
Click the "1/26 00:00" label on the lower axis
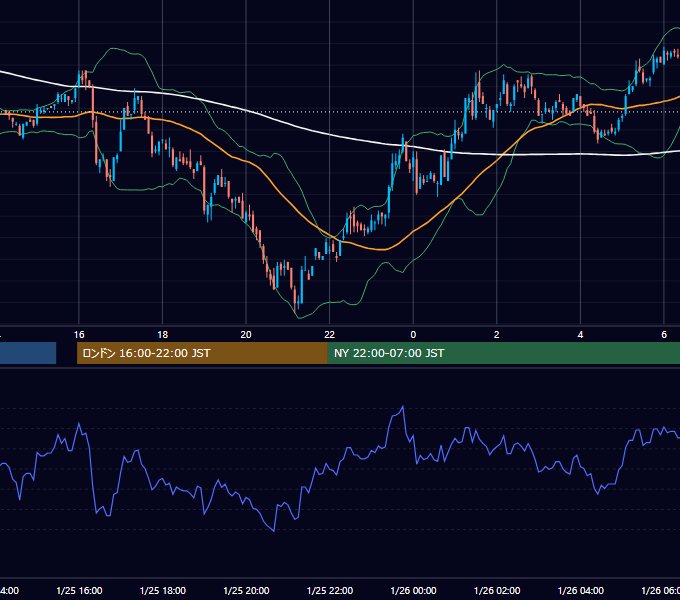[413, 590]
